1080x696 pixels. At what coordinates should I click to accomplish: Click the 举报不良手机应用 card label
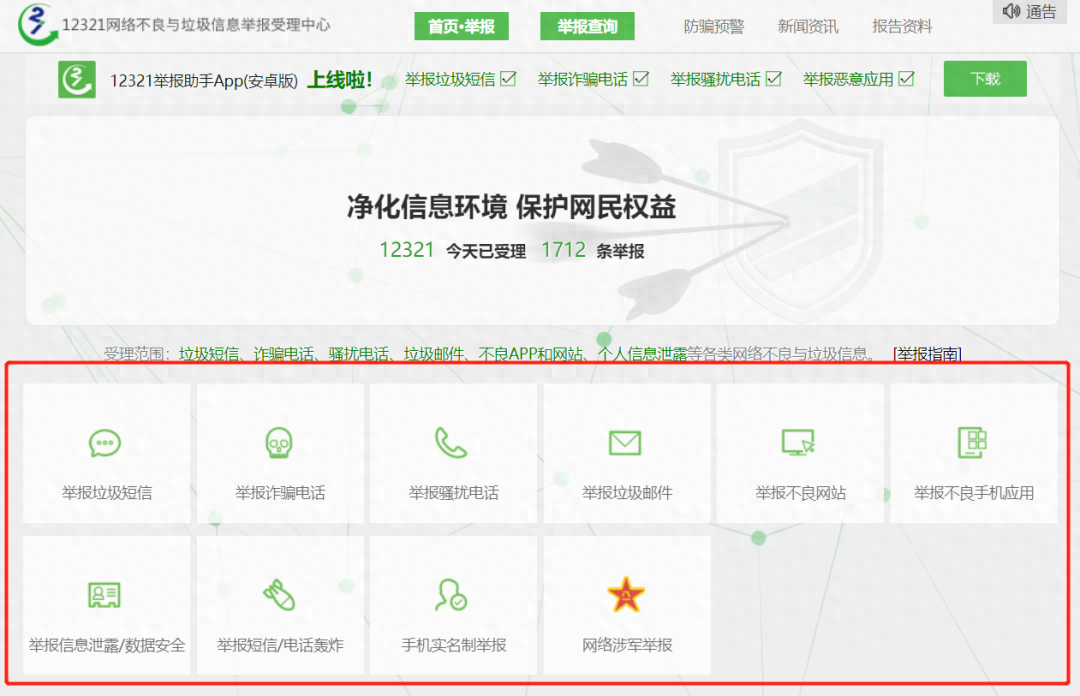coord(974,493)
